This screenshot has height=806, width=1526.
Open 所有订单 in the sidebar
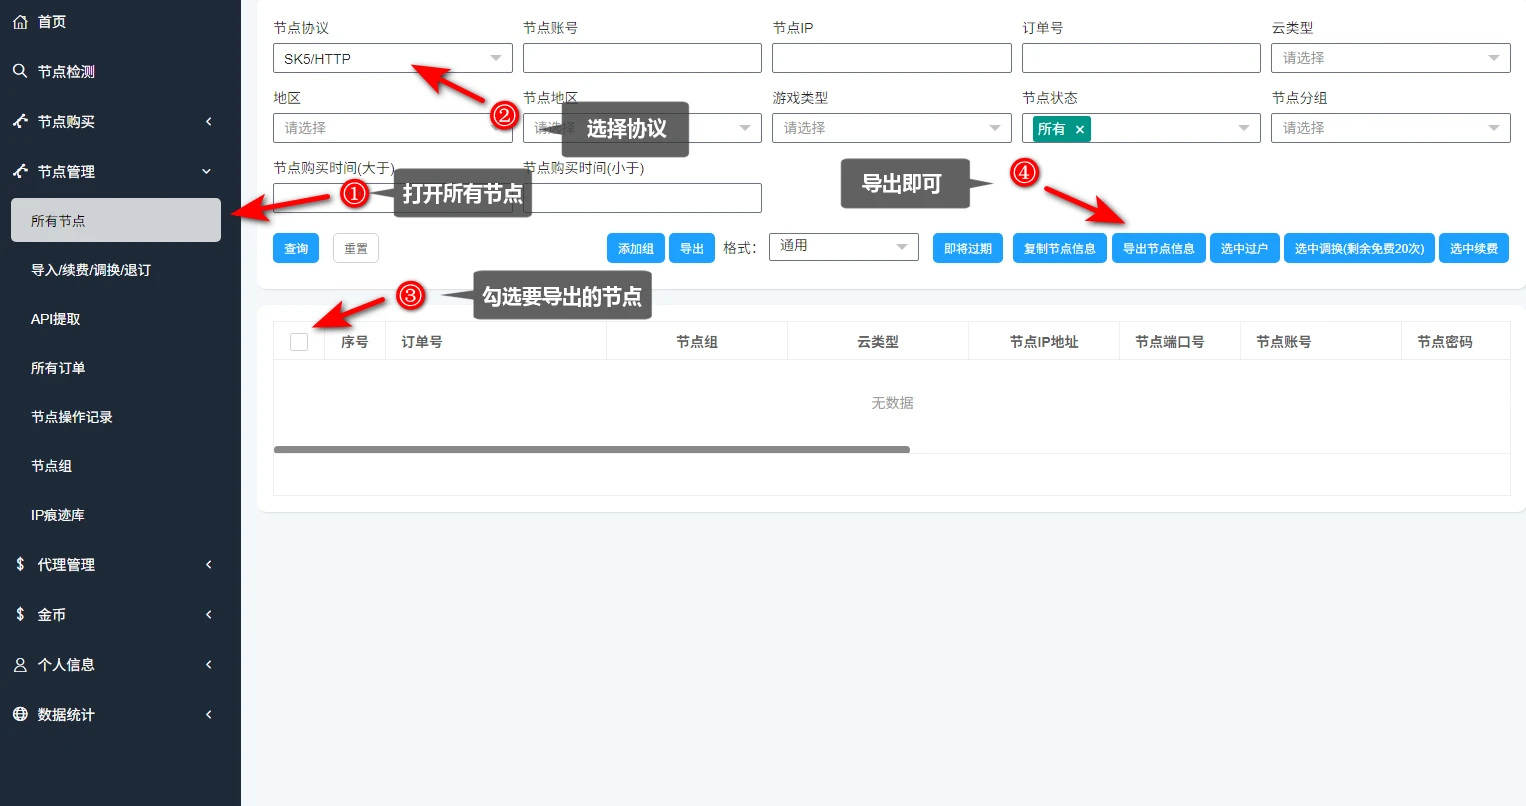click(58, 368)
